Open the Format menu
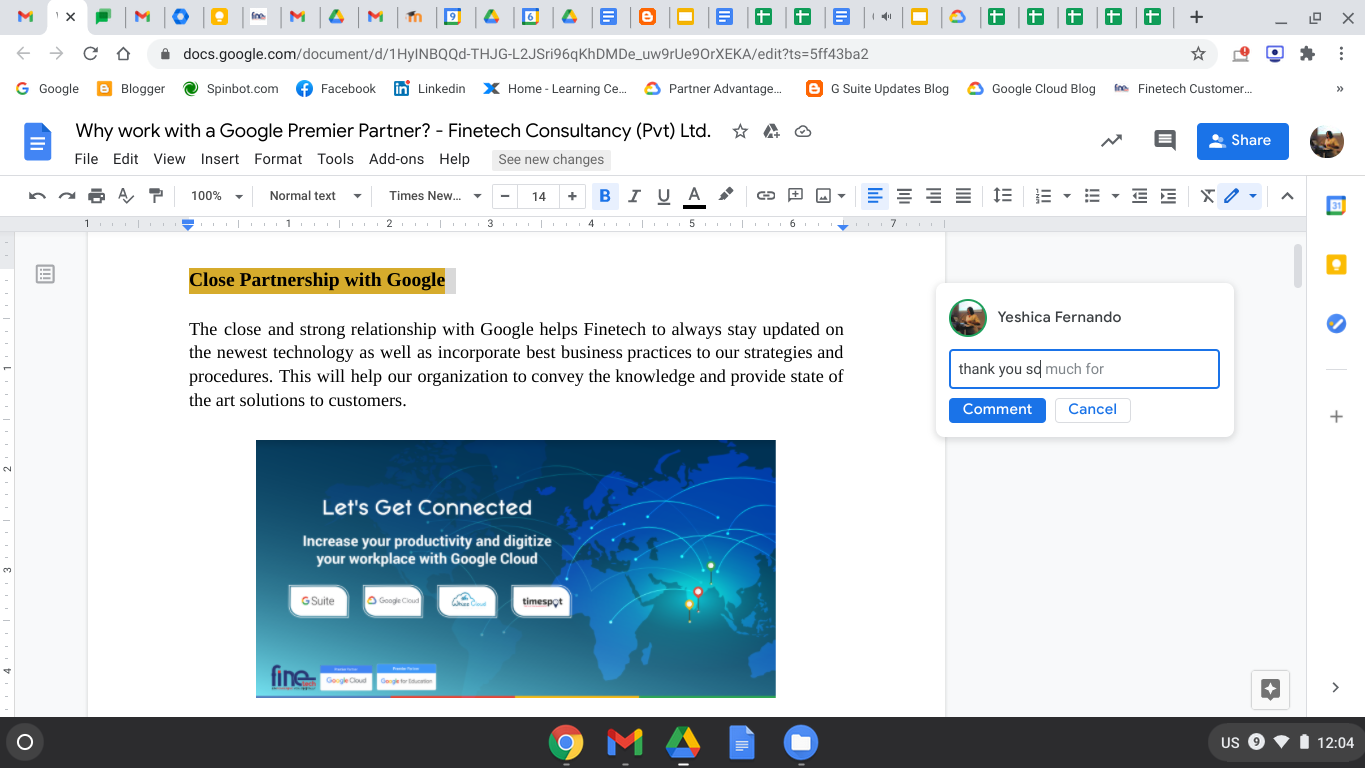Image resolution: width=1365 pixels, height=768 pixels. [278, 159]
